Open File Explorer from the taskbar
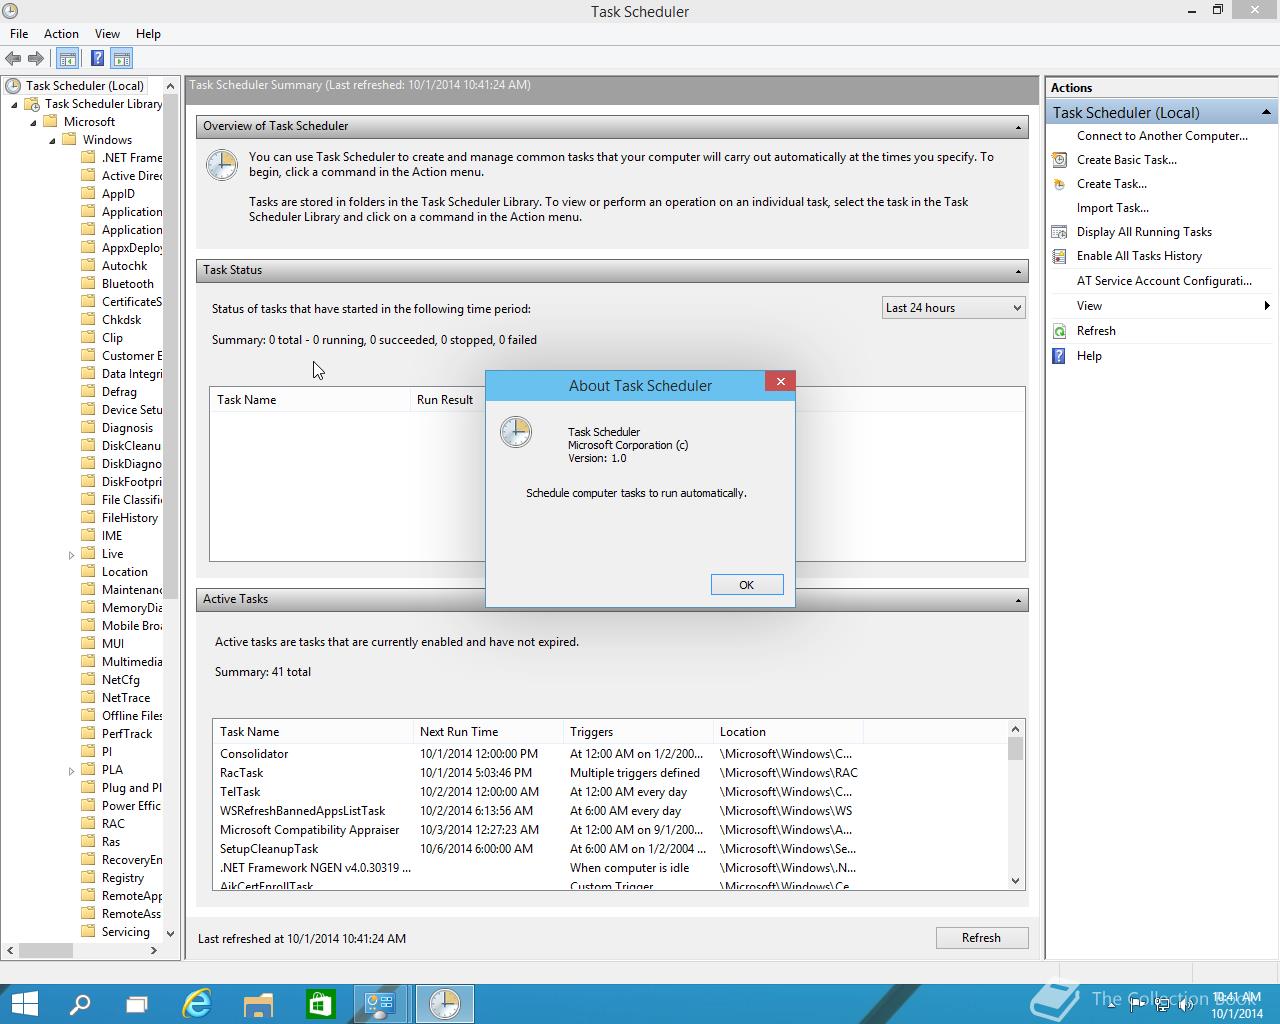Screen dimensions: 1280x1024 coord(258,1004)
